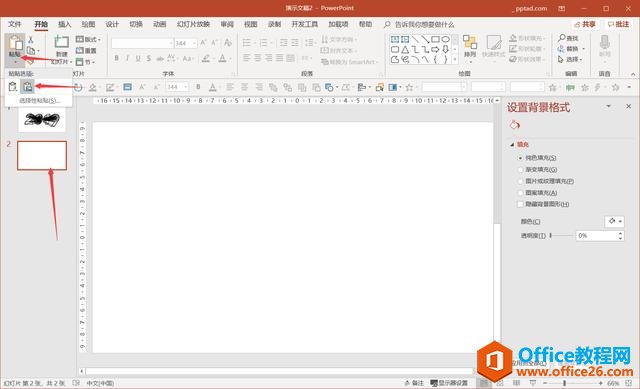Open the font color A dropdown in the ribbon
Image resolution: width=640 pixels, height=389 pixels.
point(231,59)
